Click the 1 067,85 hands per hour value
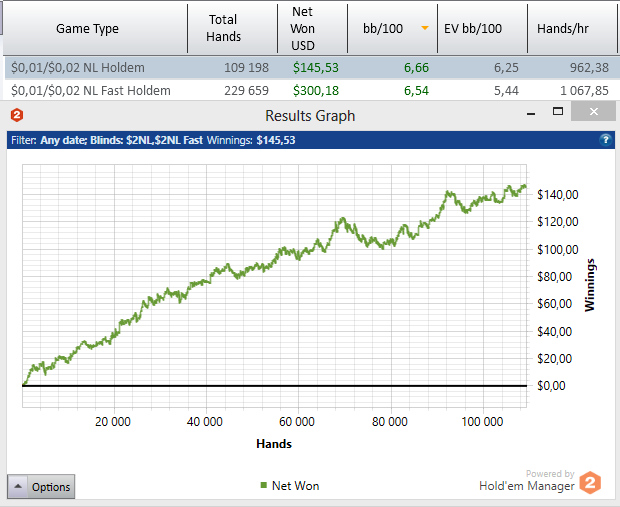Image resolution: width=620 pixels, height=507 pixels. point(584,91)
